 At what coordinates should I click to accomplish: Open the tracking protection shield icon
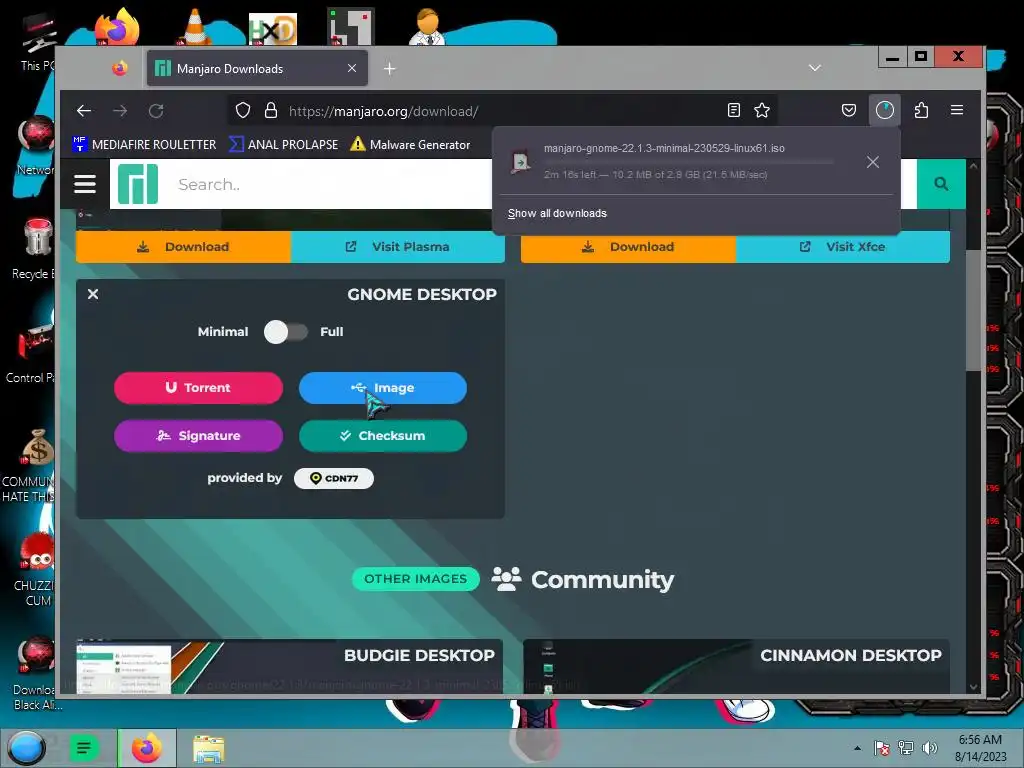click(x=243, y=110)
